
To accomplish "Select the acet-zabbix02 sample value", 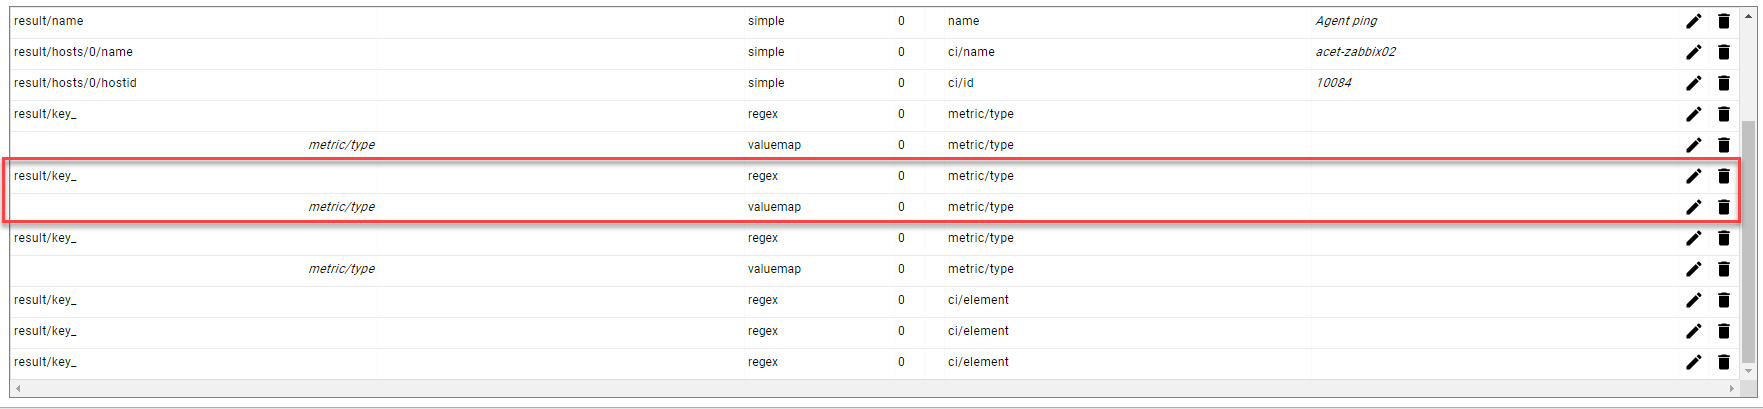I will 1355,52.
